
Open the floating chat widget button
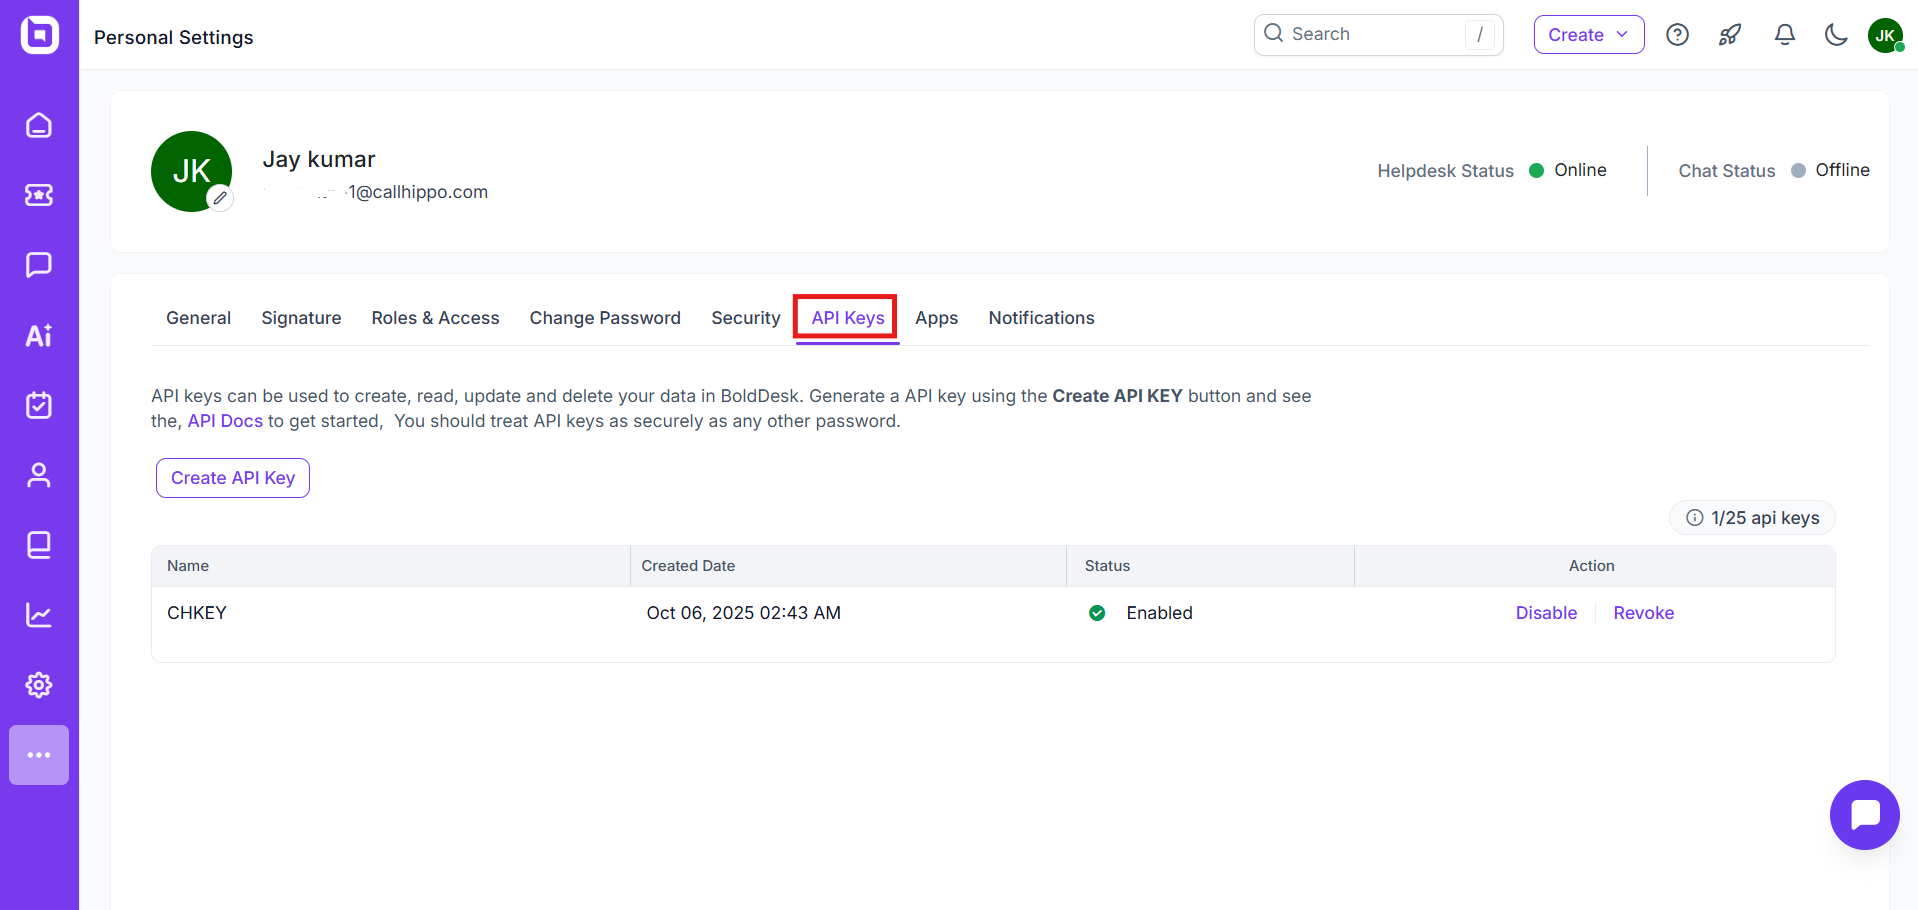coord(1864,815)
